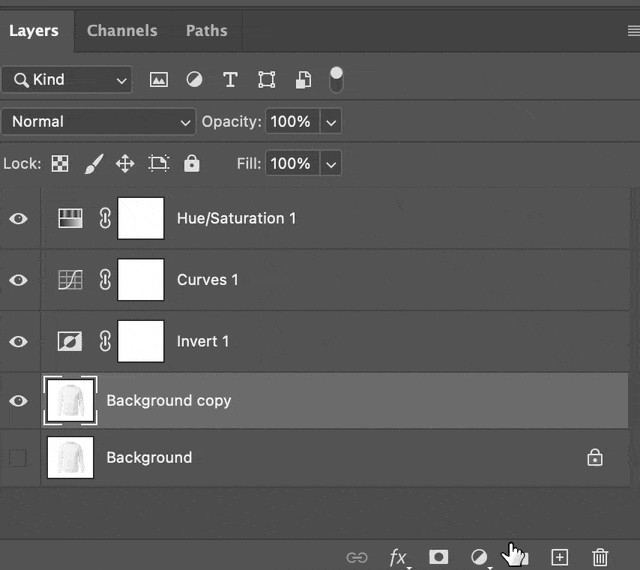Add layer style fx button

pos(398,557)
